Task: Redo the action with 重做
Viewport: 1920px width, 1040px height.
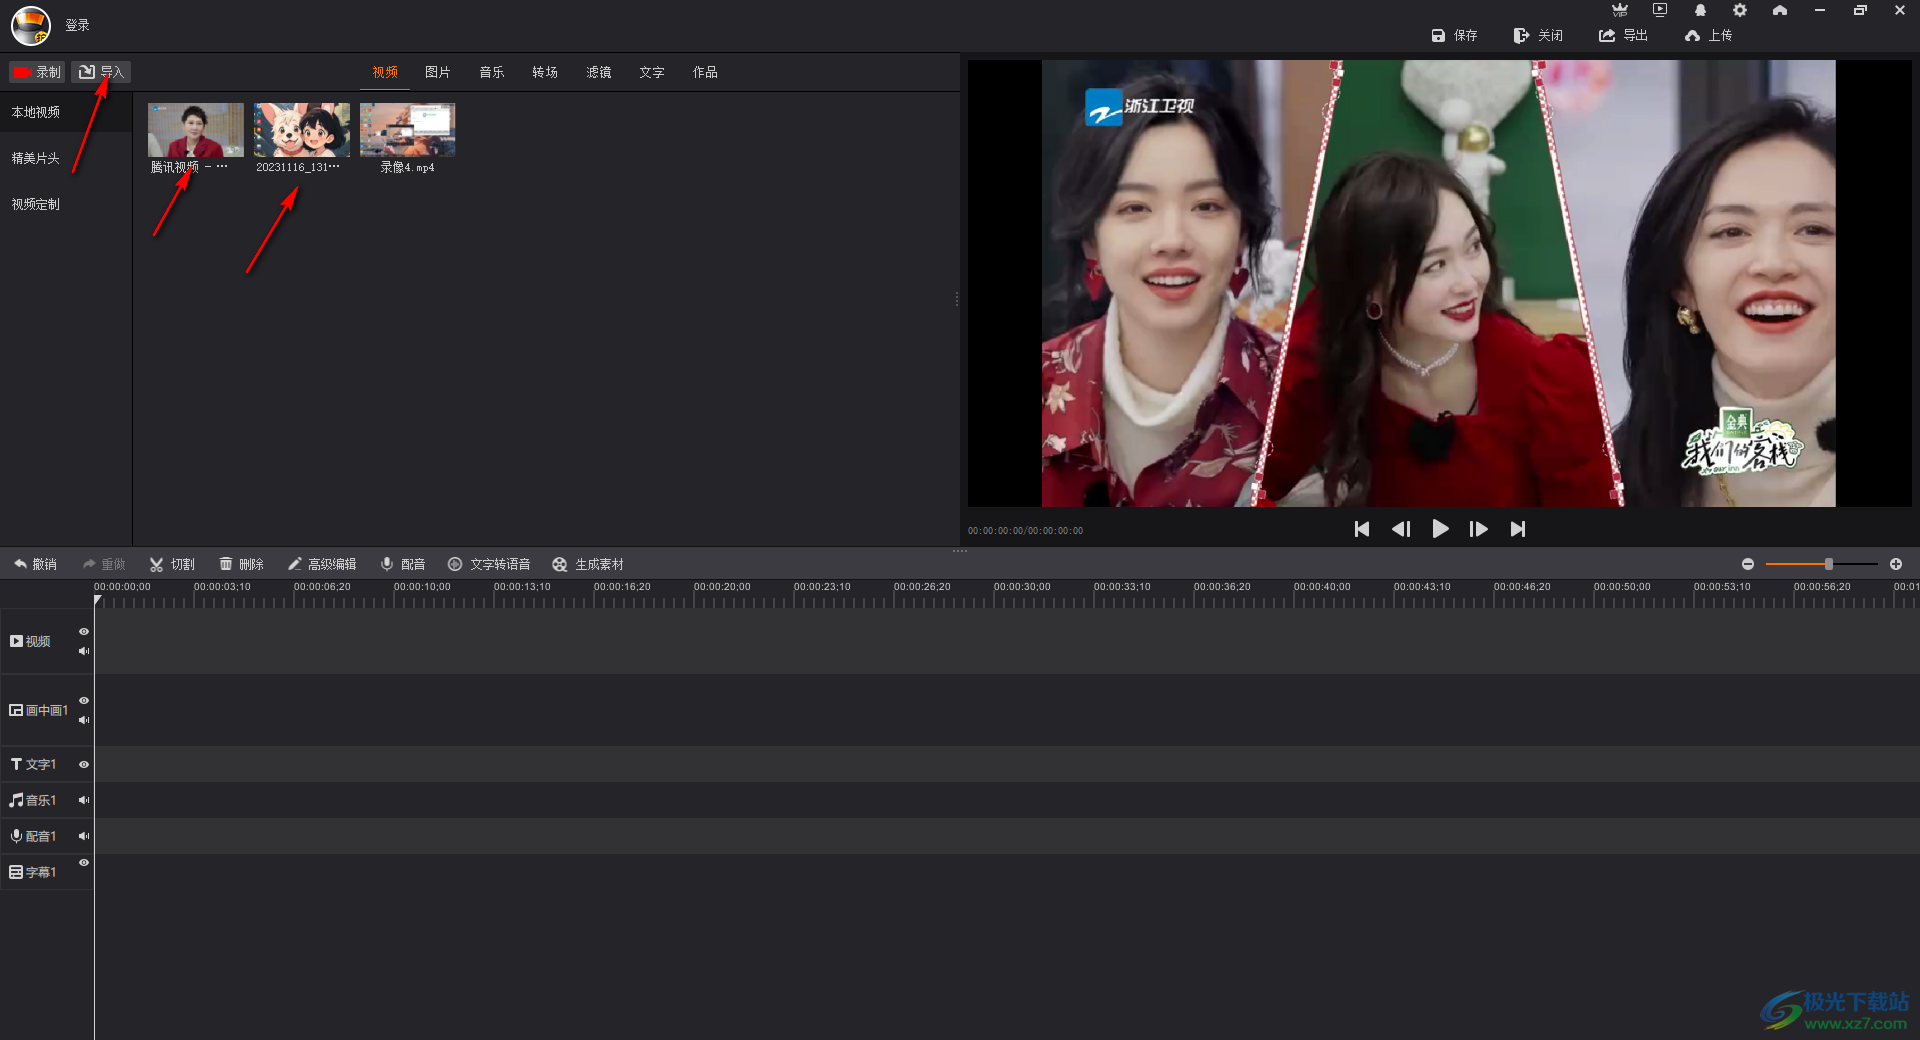Action: point(104,564)
